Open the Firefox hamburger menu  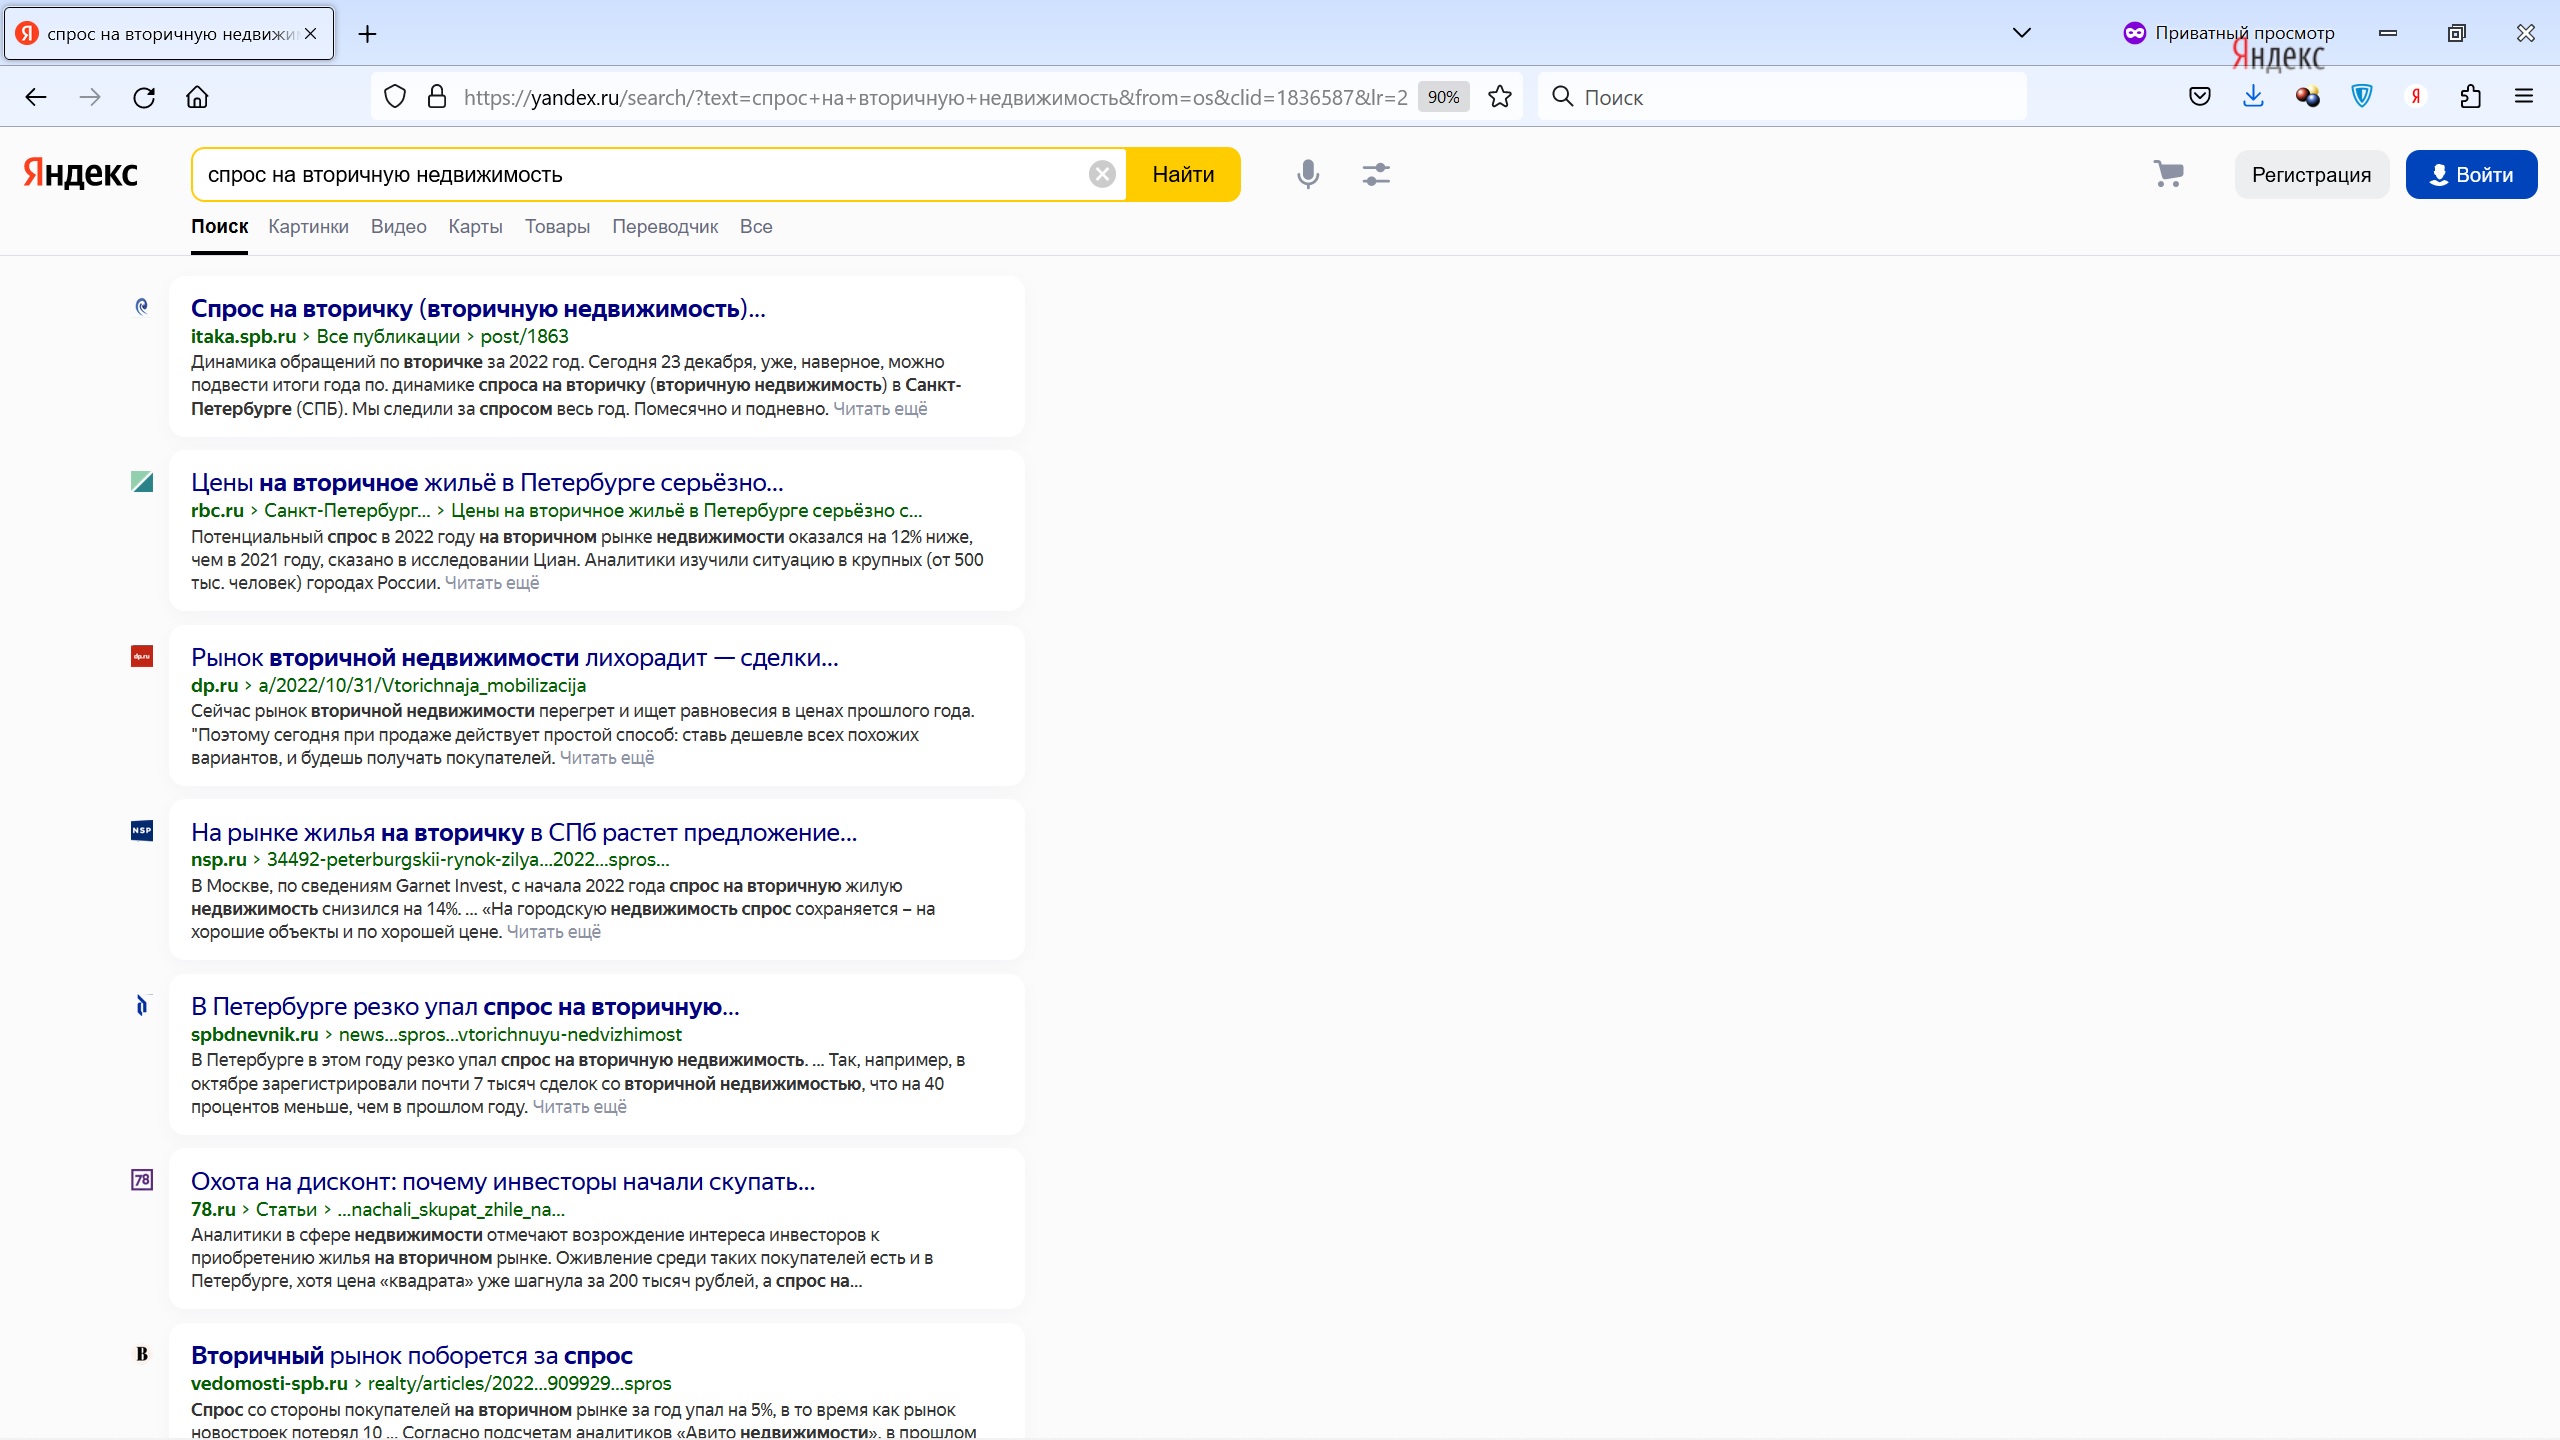coord(2524,97)
